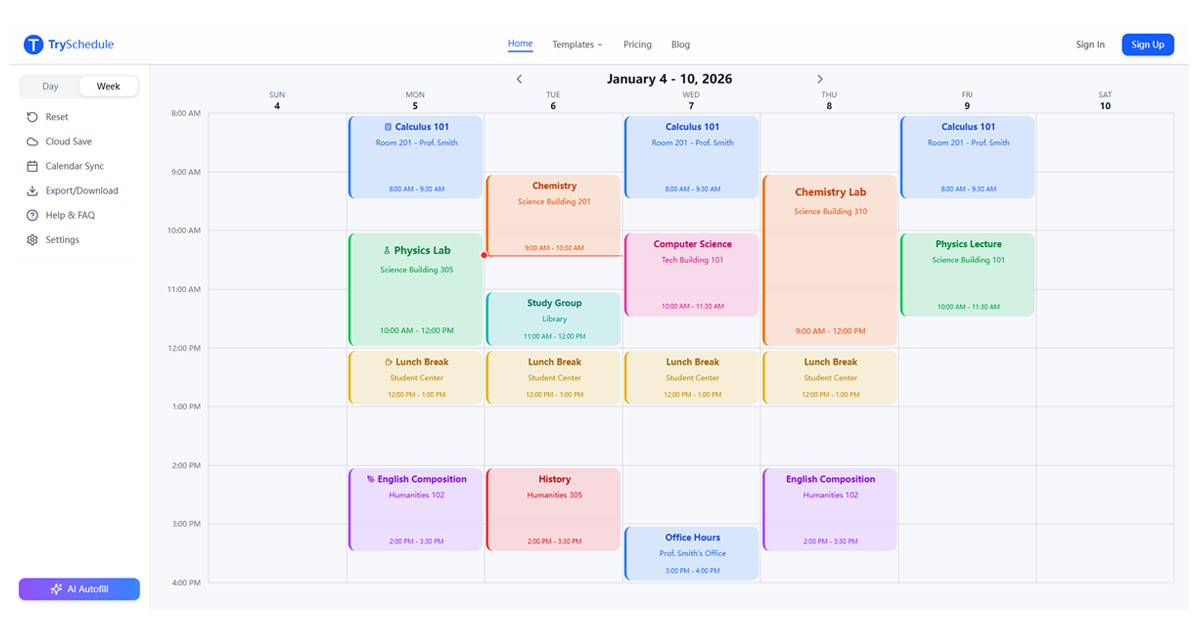Click the Help & FAQ question icon
The image size is (1200, 630).
click(32, 215)
